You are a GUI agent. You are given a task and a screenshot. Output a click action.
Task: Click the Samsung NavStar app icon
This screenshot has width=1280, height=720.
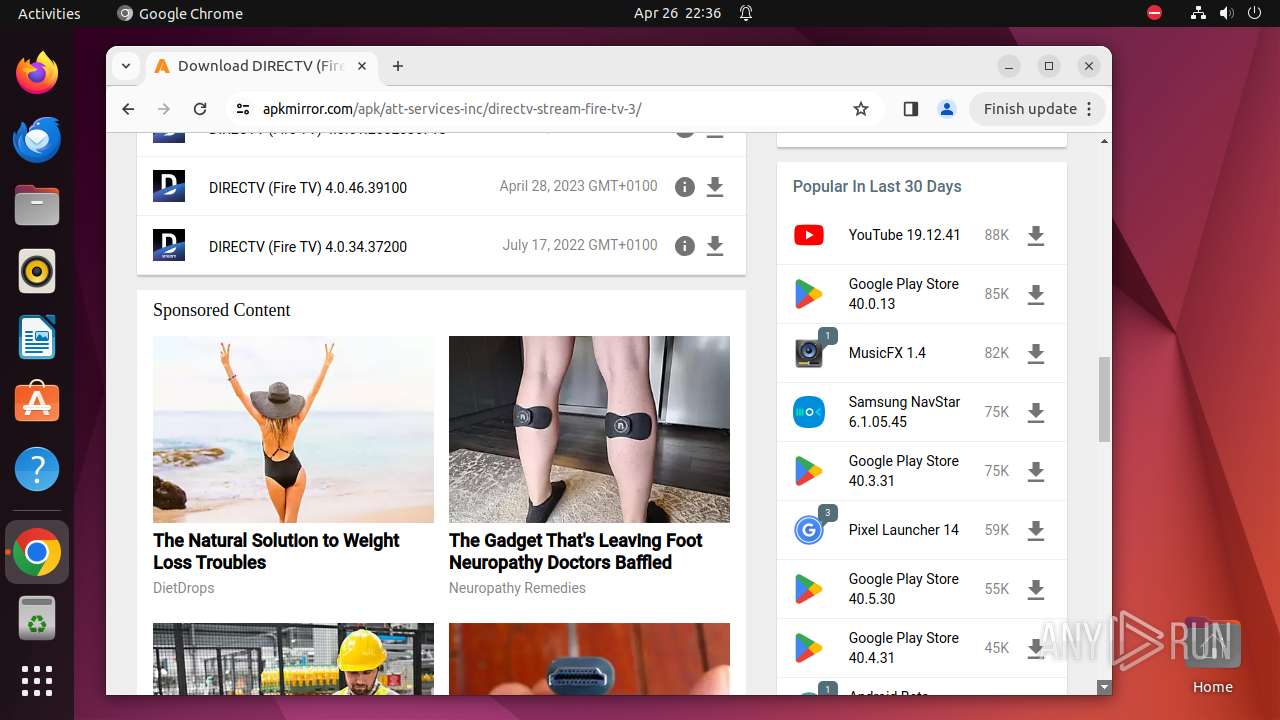click(x=809, y=412)
